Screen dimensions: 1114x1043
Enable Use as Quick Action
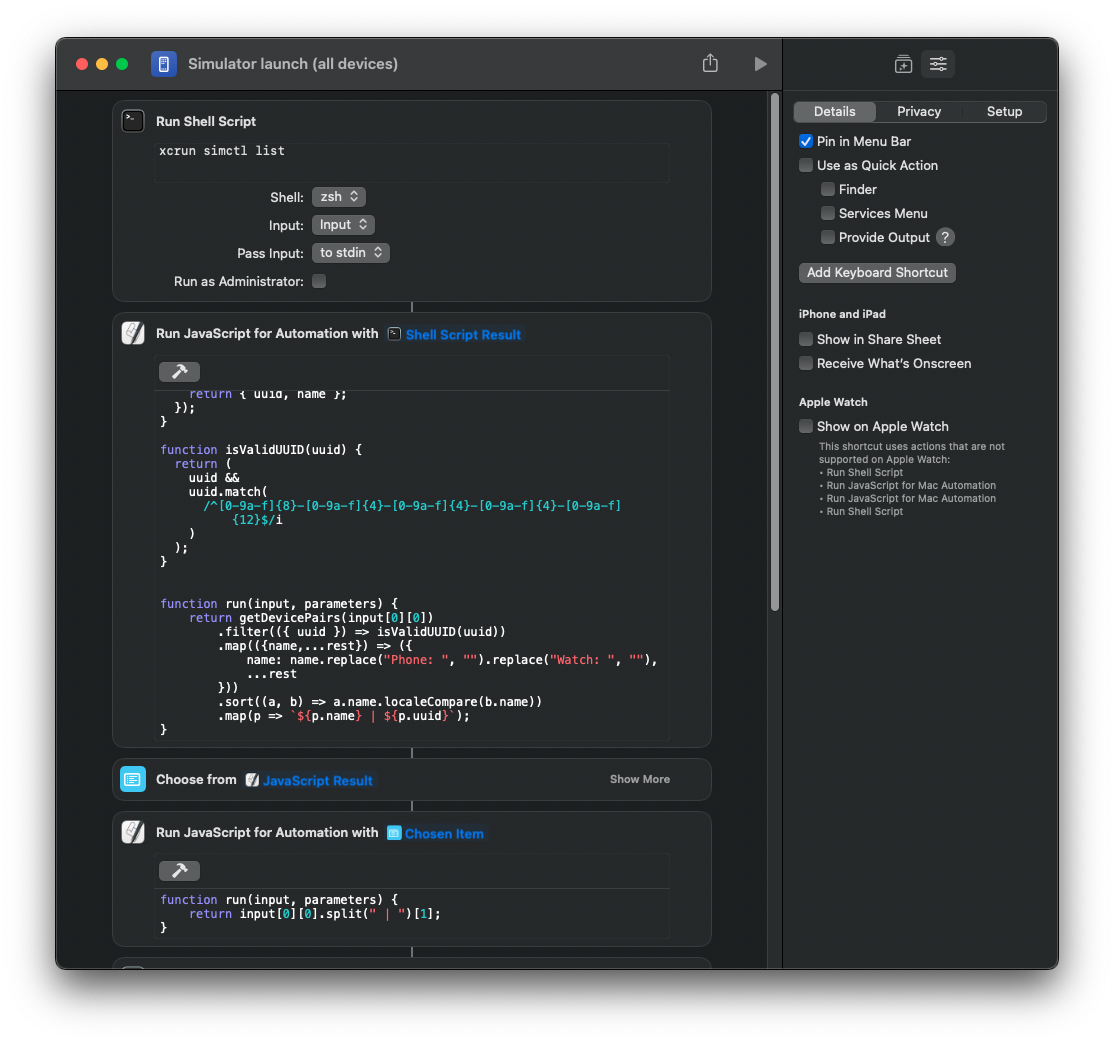pyautogui.click(x=806, y=165)
